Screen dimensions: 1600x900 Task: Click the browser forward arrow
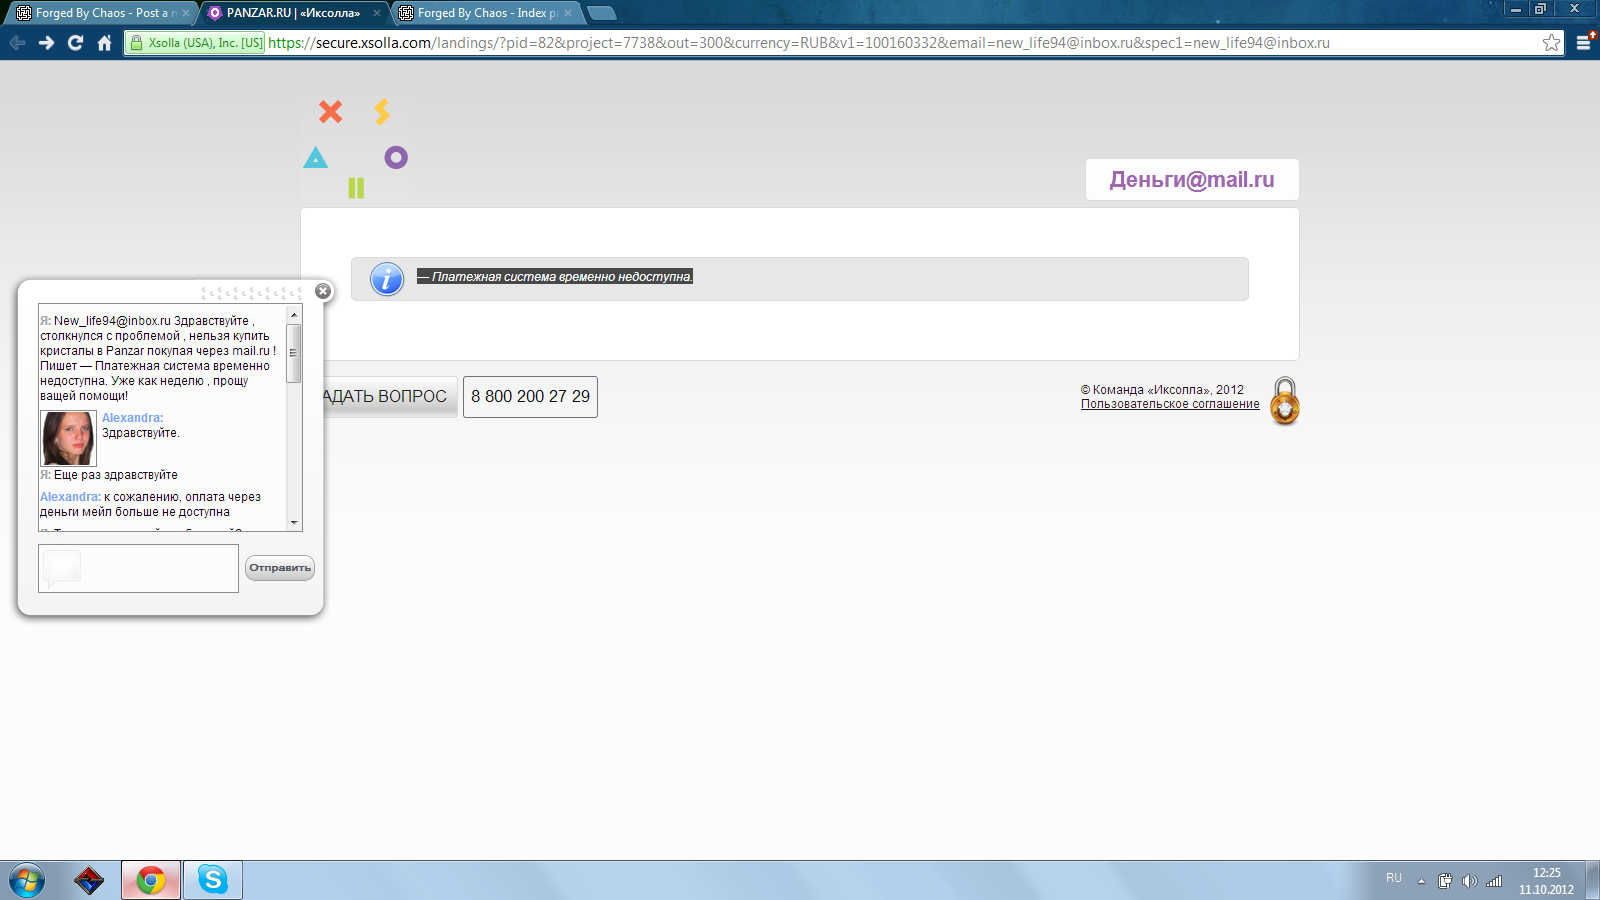[x=46, y=43]
